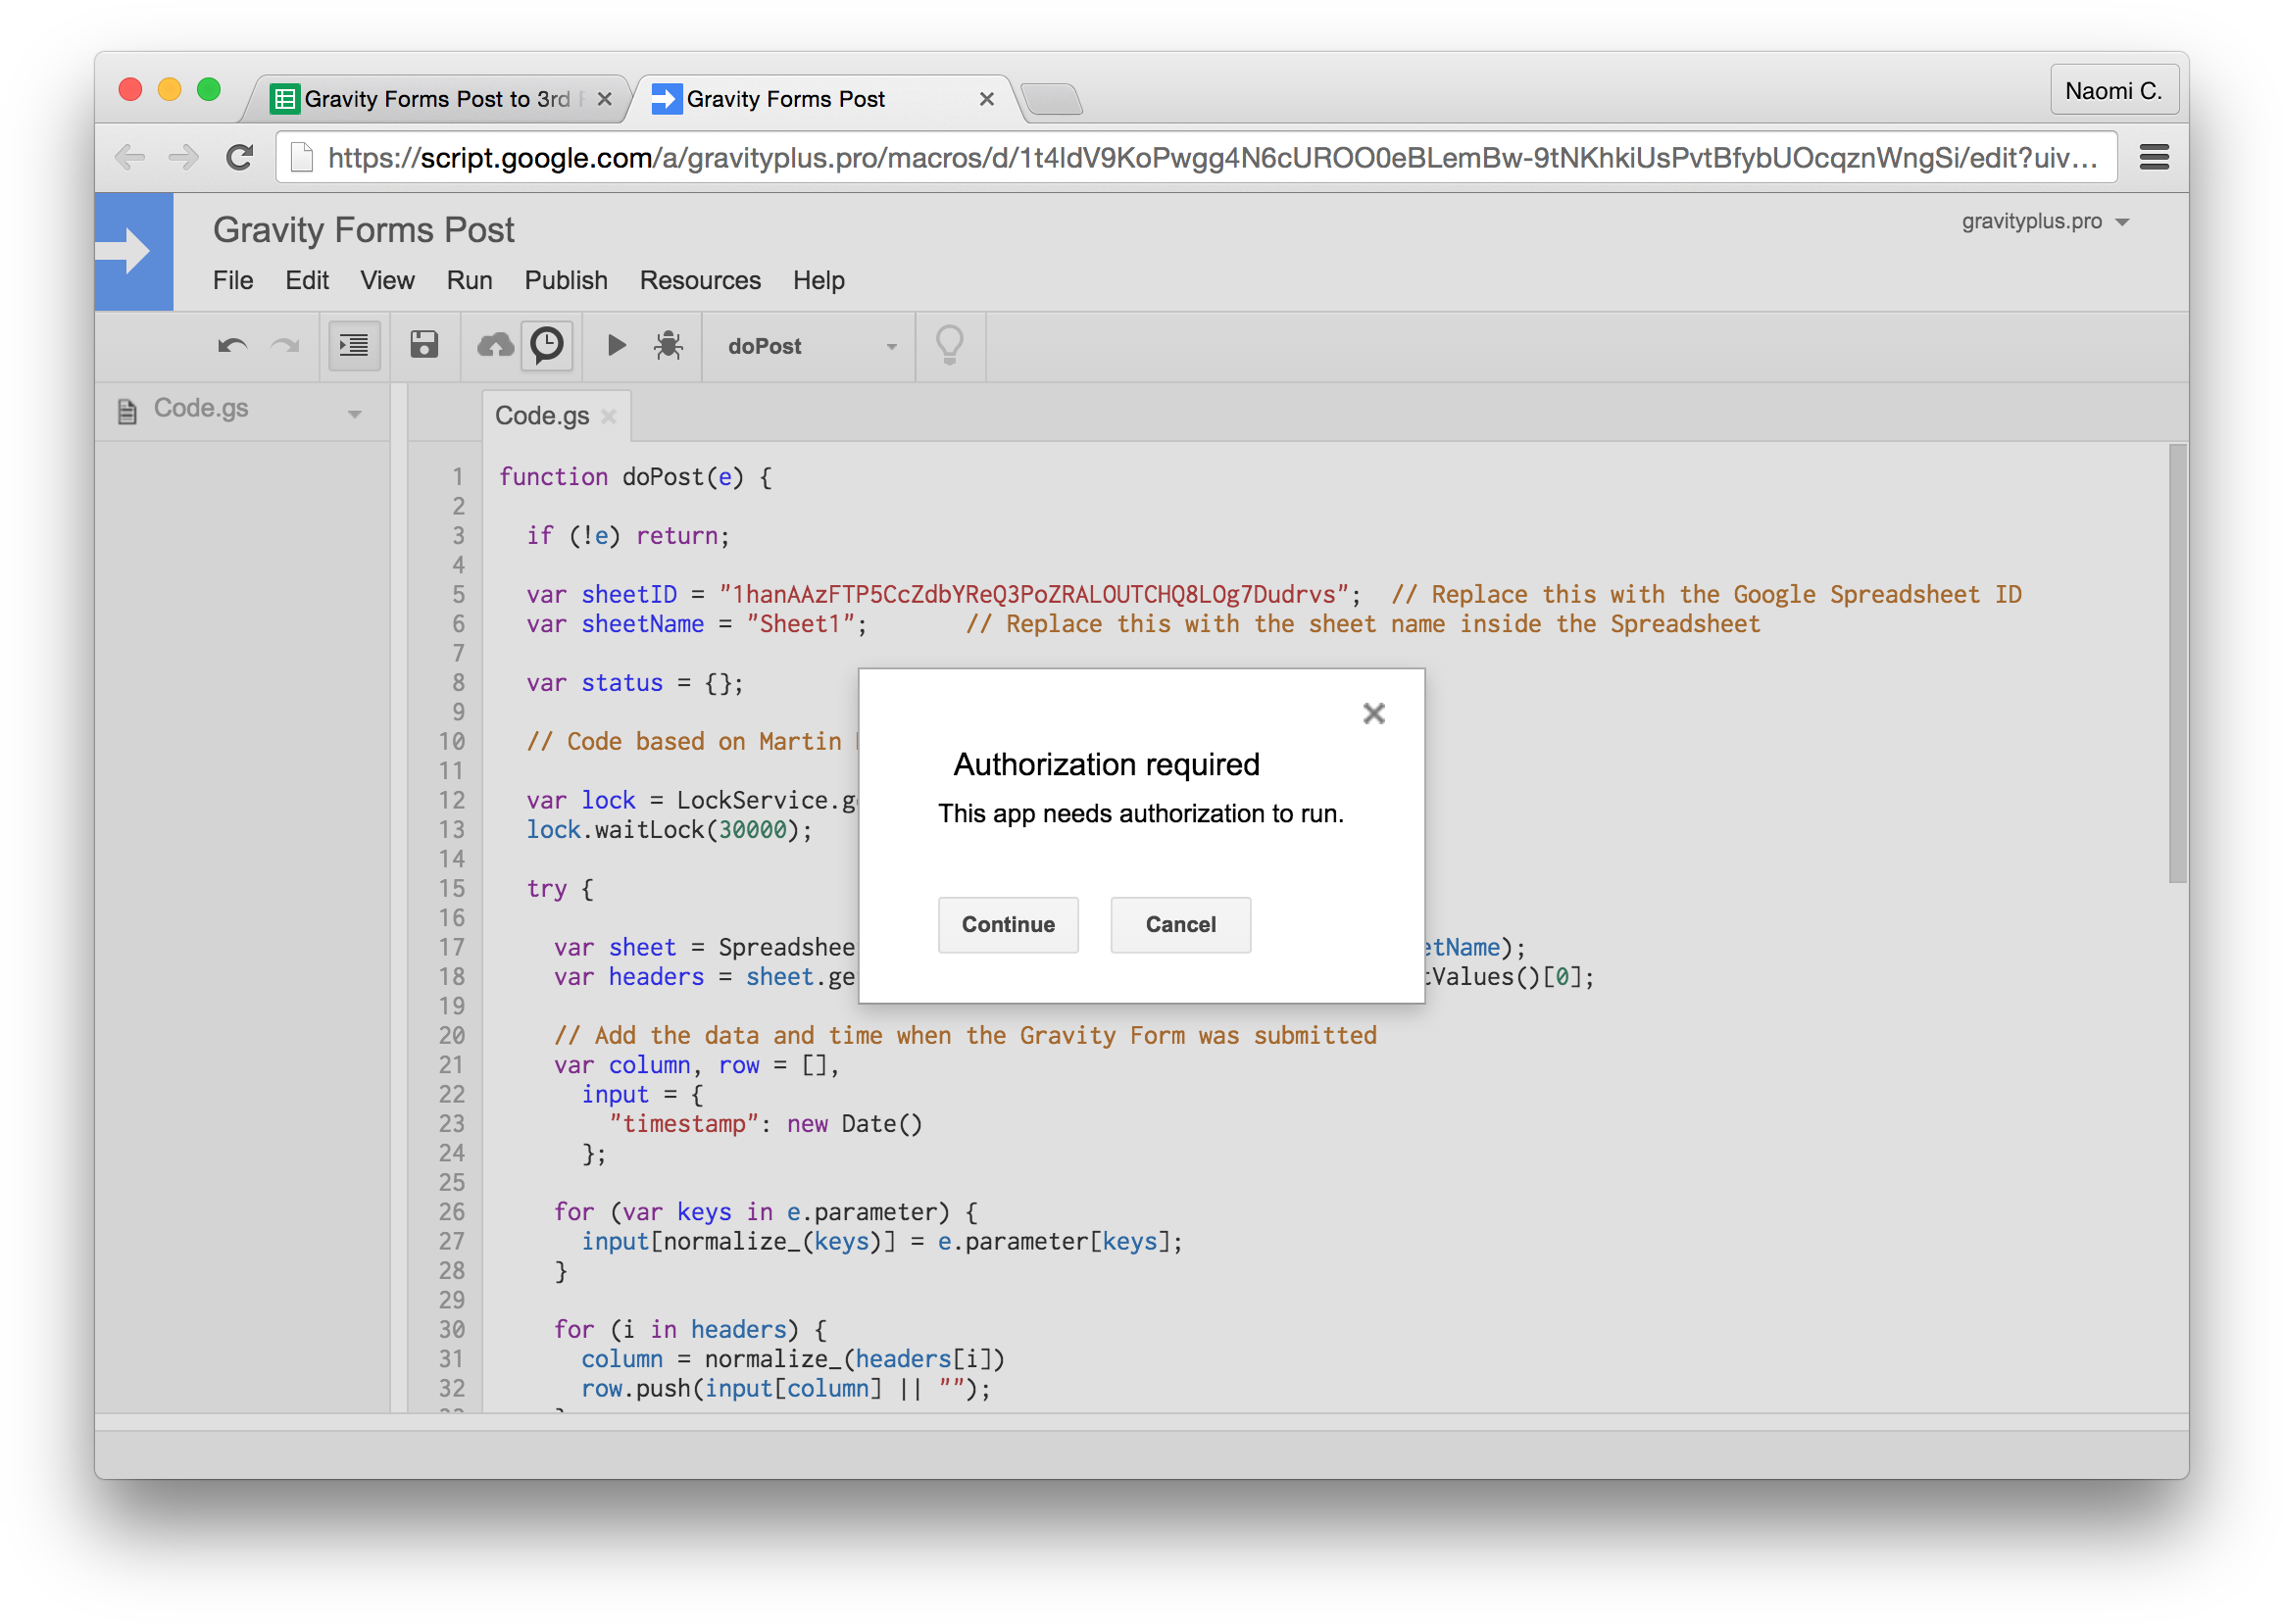2283x1624 pixels.
Task: Switch to the Gravity Forms Post to 3rd browser tab
Action: [436, 99]
